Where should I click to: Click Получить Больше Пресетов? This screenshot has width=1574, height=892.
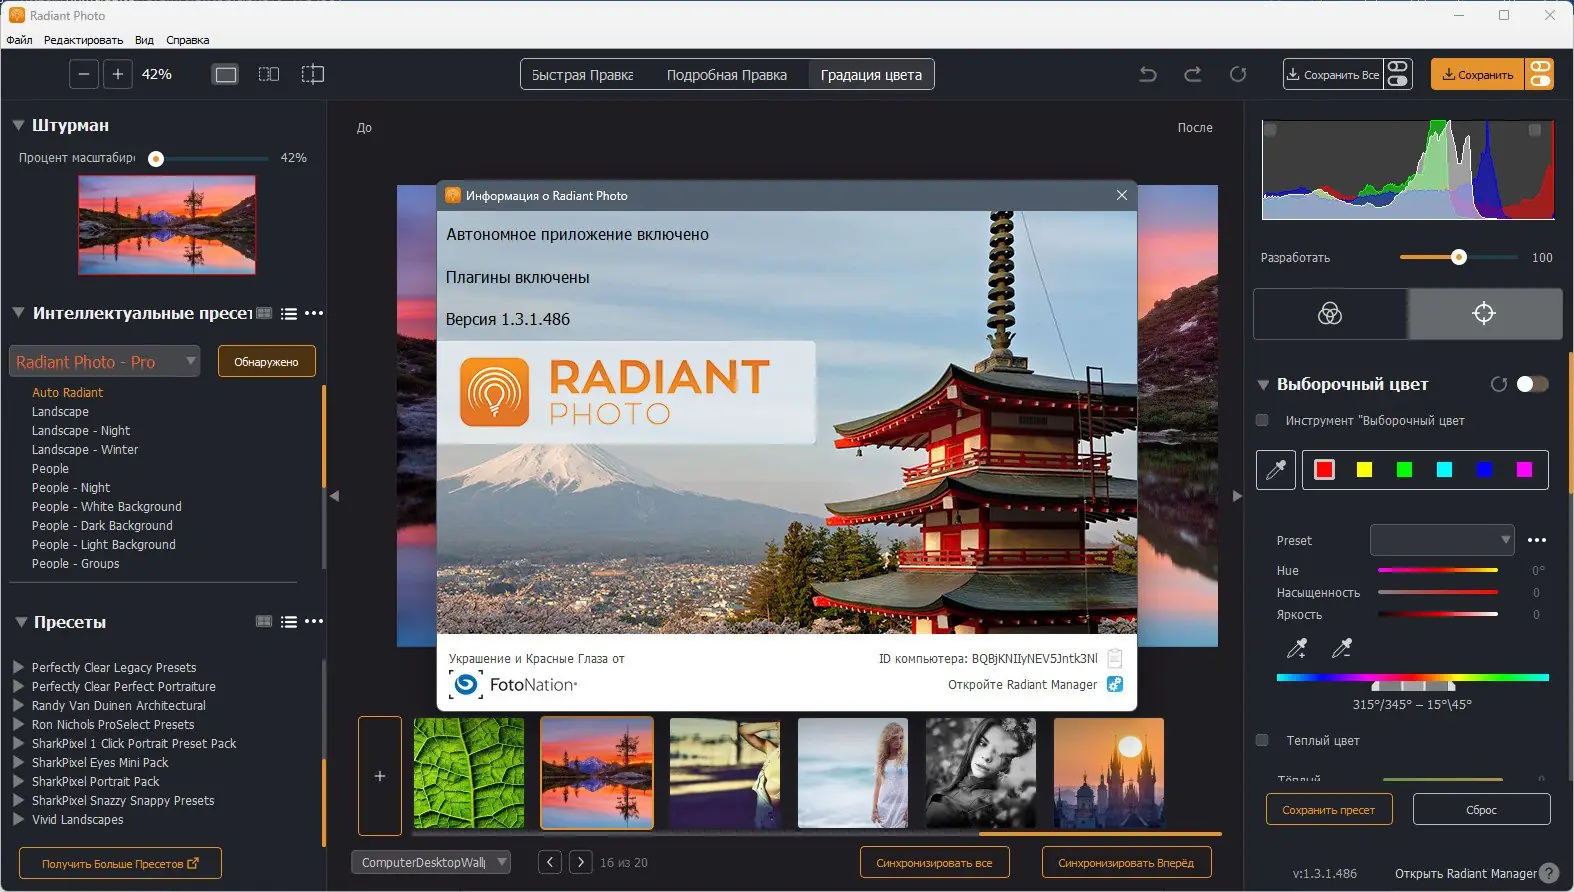tap(120, 863)
